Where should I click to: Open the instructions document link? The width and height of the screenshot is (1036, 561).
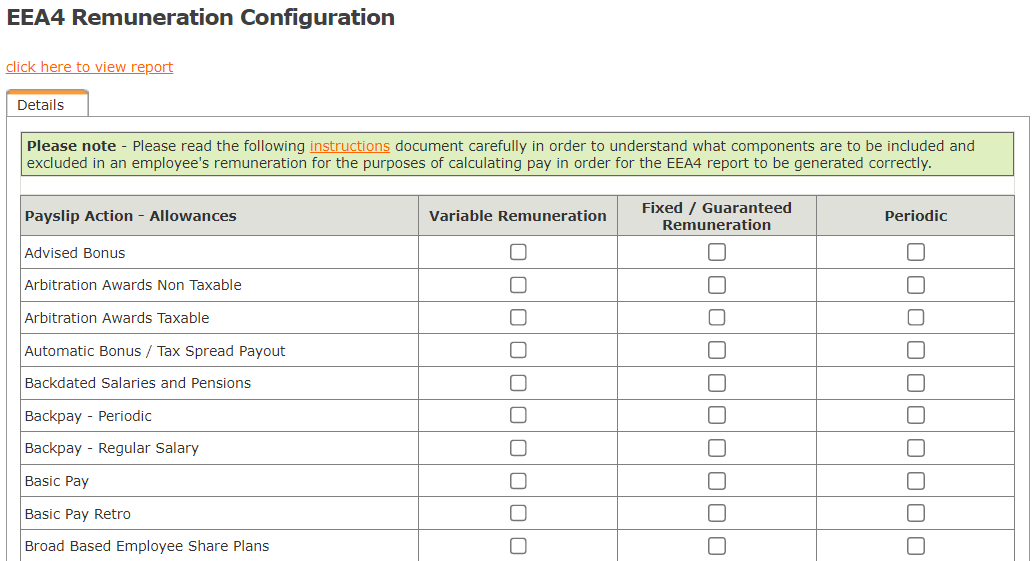[349, 146]
